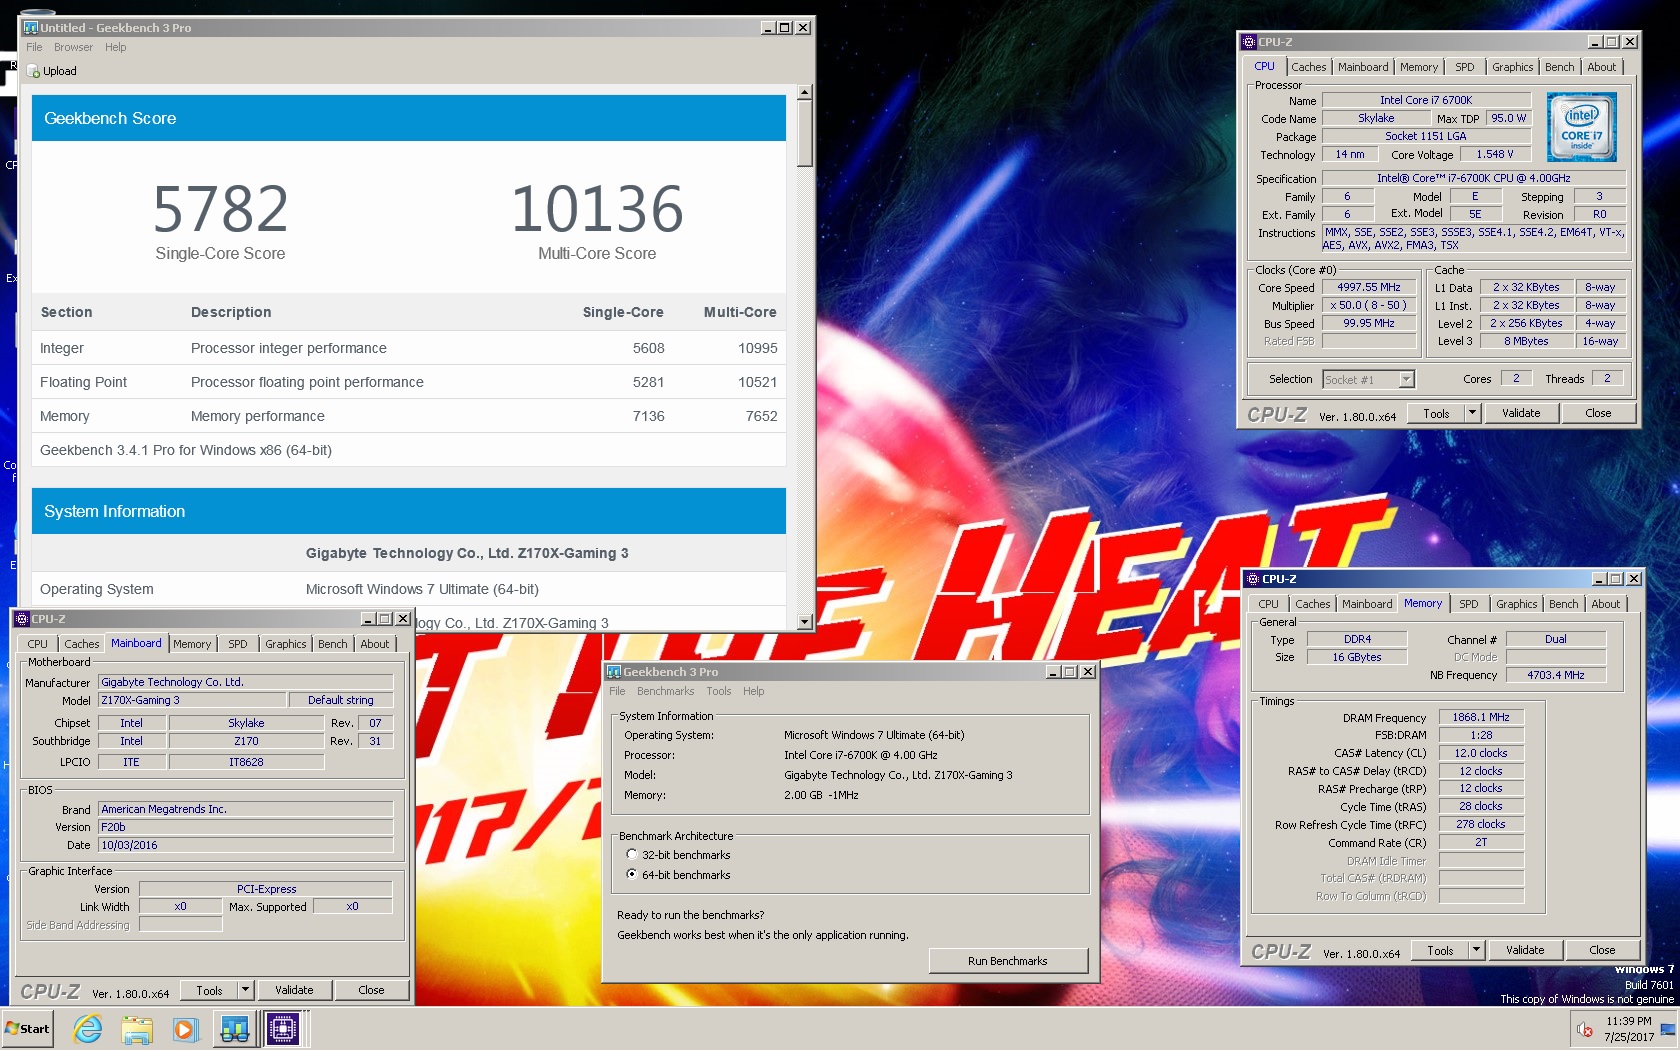Open About tab in CPU-Z Memory window
Viewport: 1680px width, 1050px height.
pos(1606,604)
